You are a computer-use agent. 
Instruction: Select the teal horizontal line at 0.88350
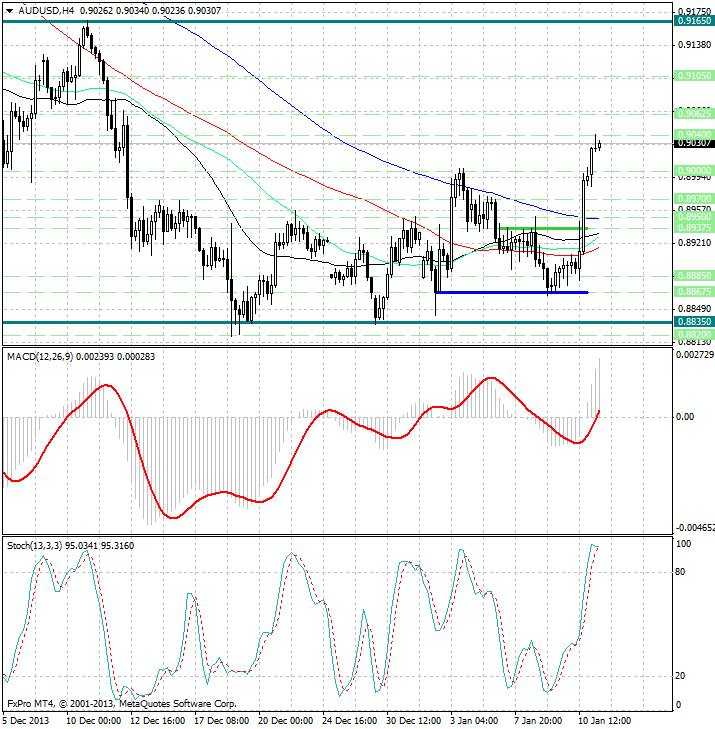tap(338, 322)
